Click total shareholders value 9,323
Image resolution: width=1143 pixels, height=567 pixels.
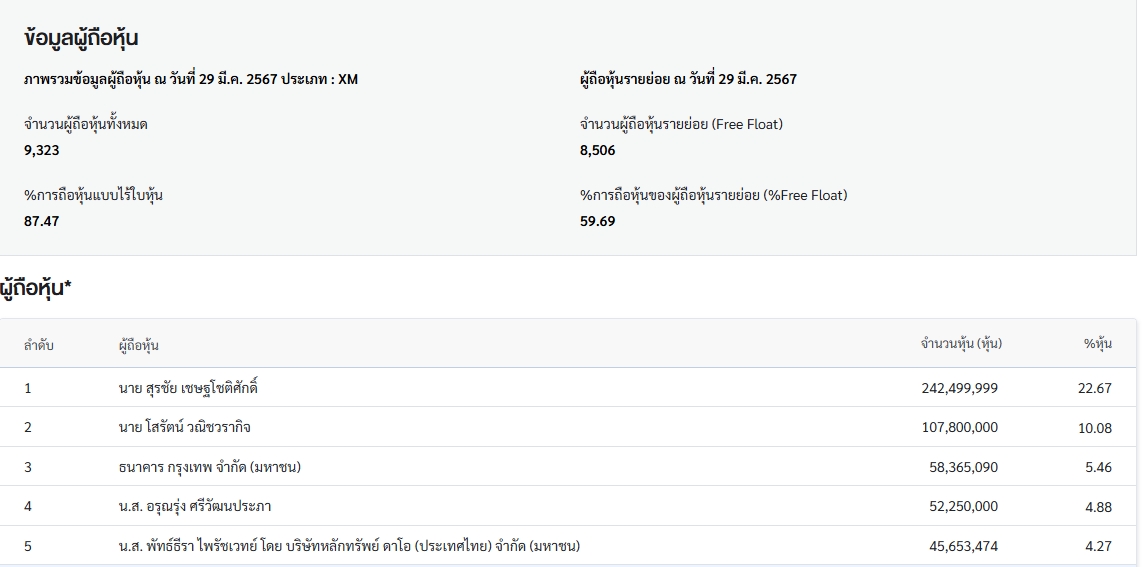coord(42,150)
